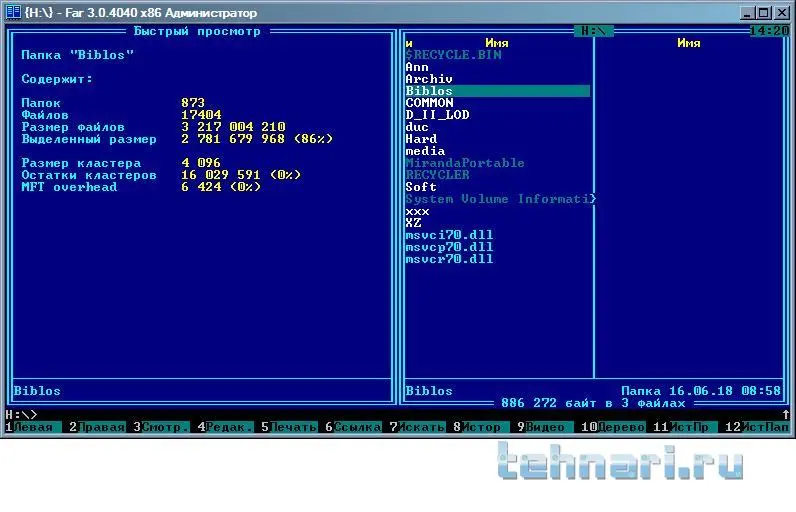Select the media folder

425,151
